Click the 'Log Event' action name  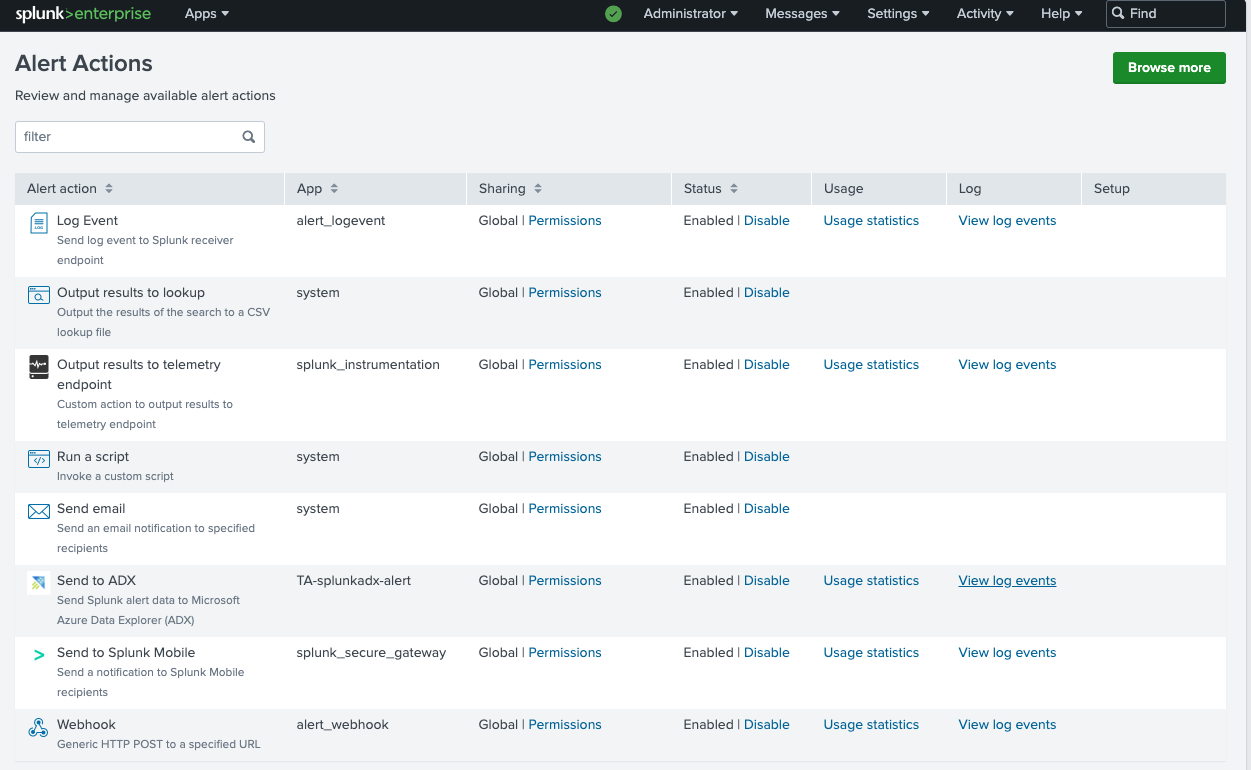(x=88, y=221)
